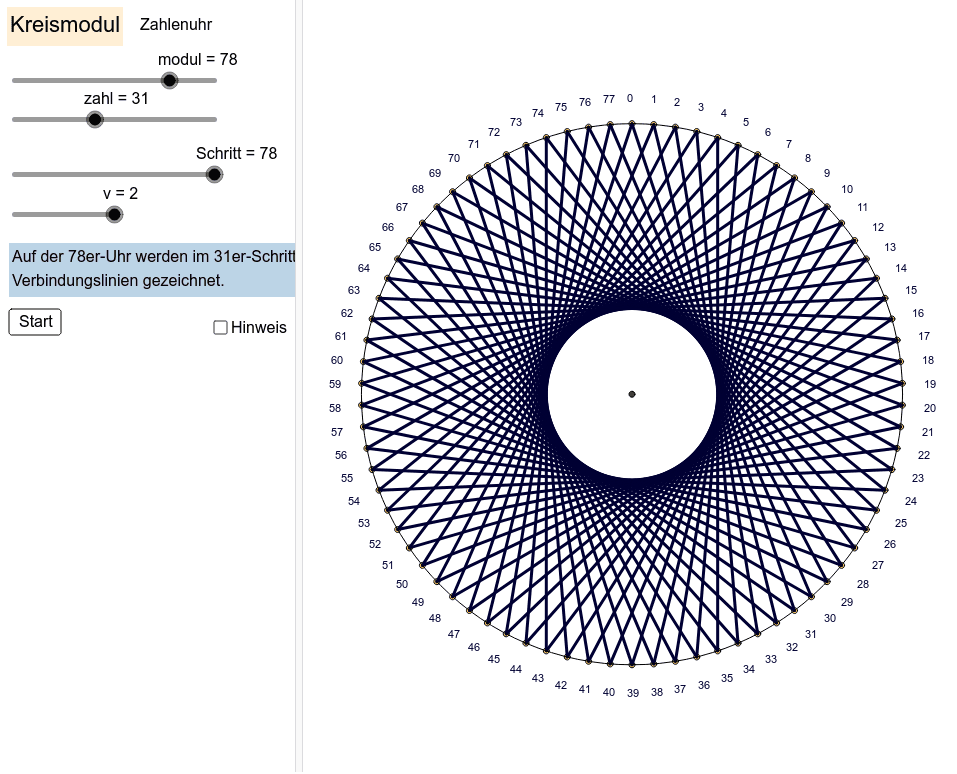Image resolution: width=957 pixels, height=774 pixels.
Task: Click the Kreismodul title
Action: (x=65, y=25)
